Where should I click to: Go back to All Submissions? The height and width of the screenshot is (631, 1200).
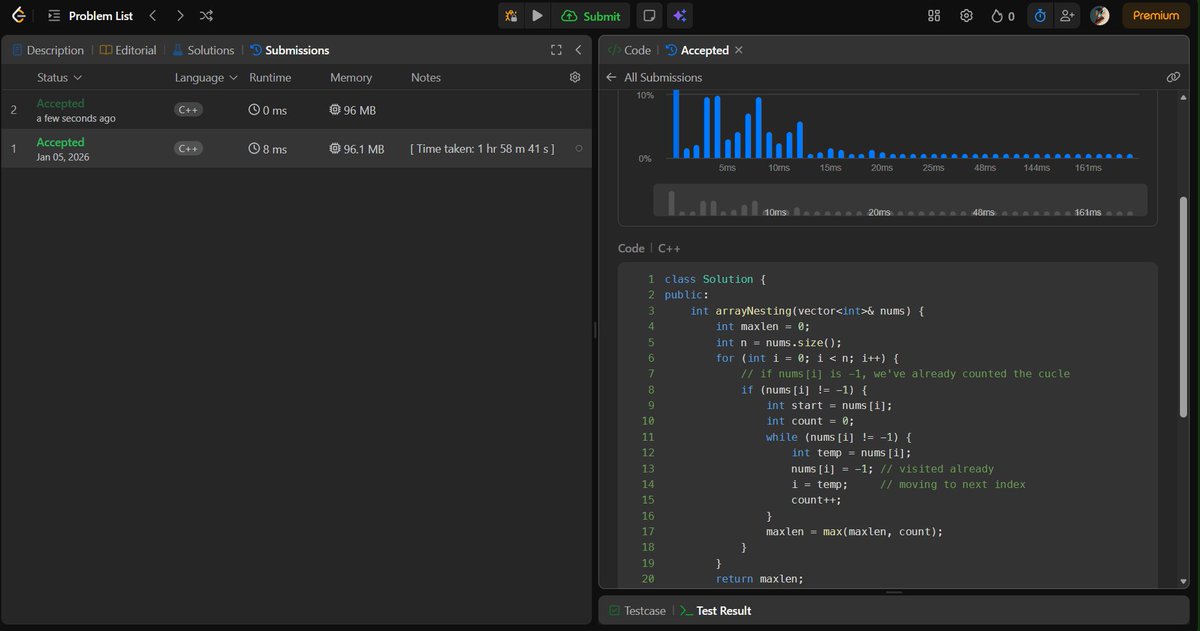(654, 77)
